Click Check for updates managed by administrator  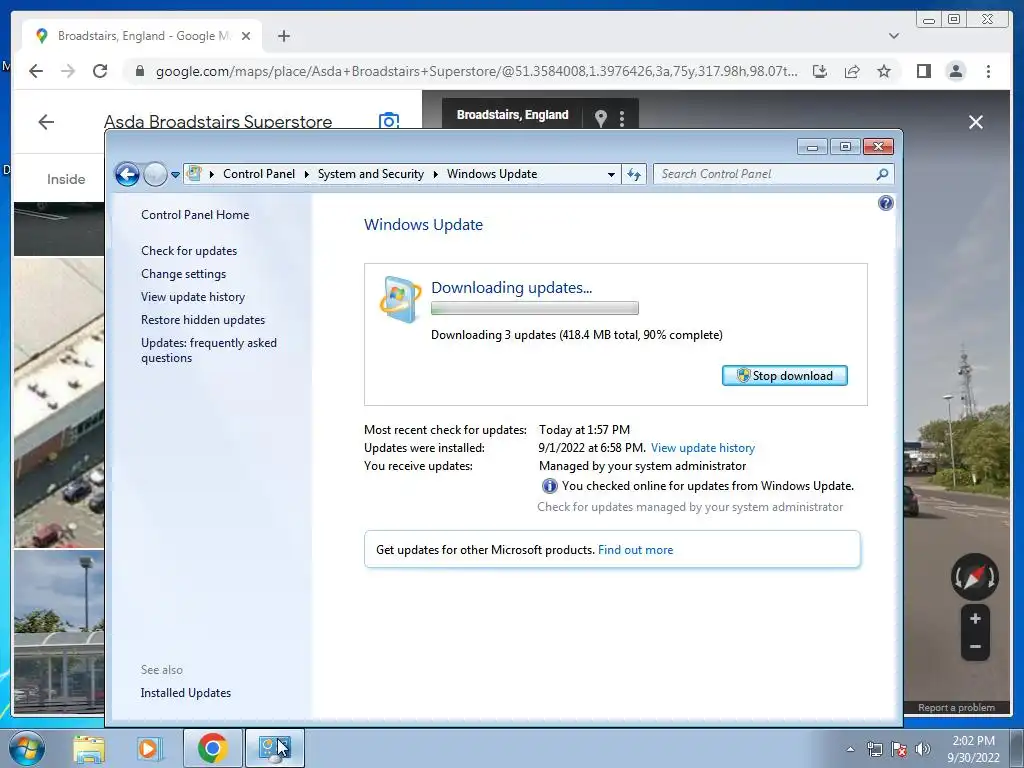click(690, 507)
